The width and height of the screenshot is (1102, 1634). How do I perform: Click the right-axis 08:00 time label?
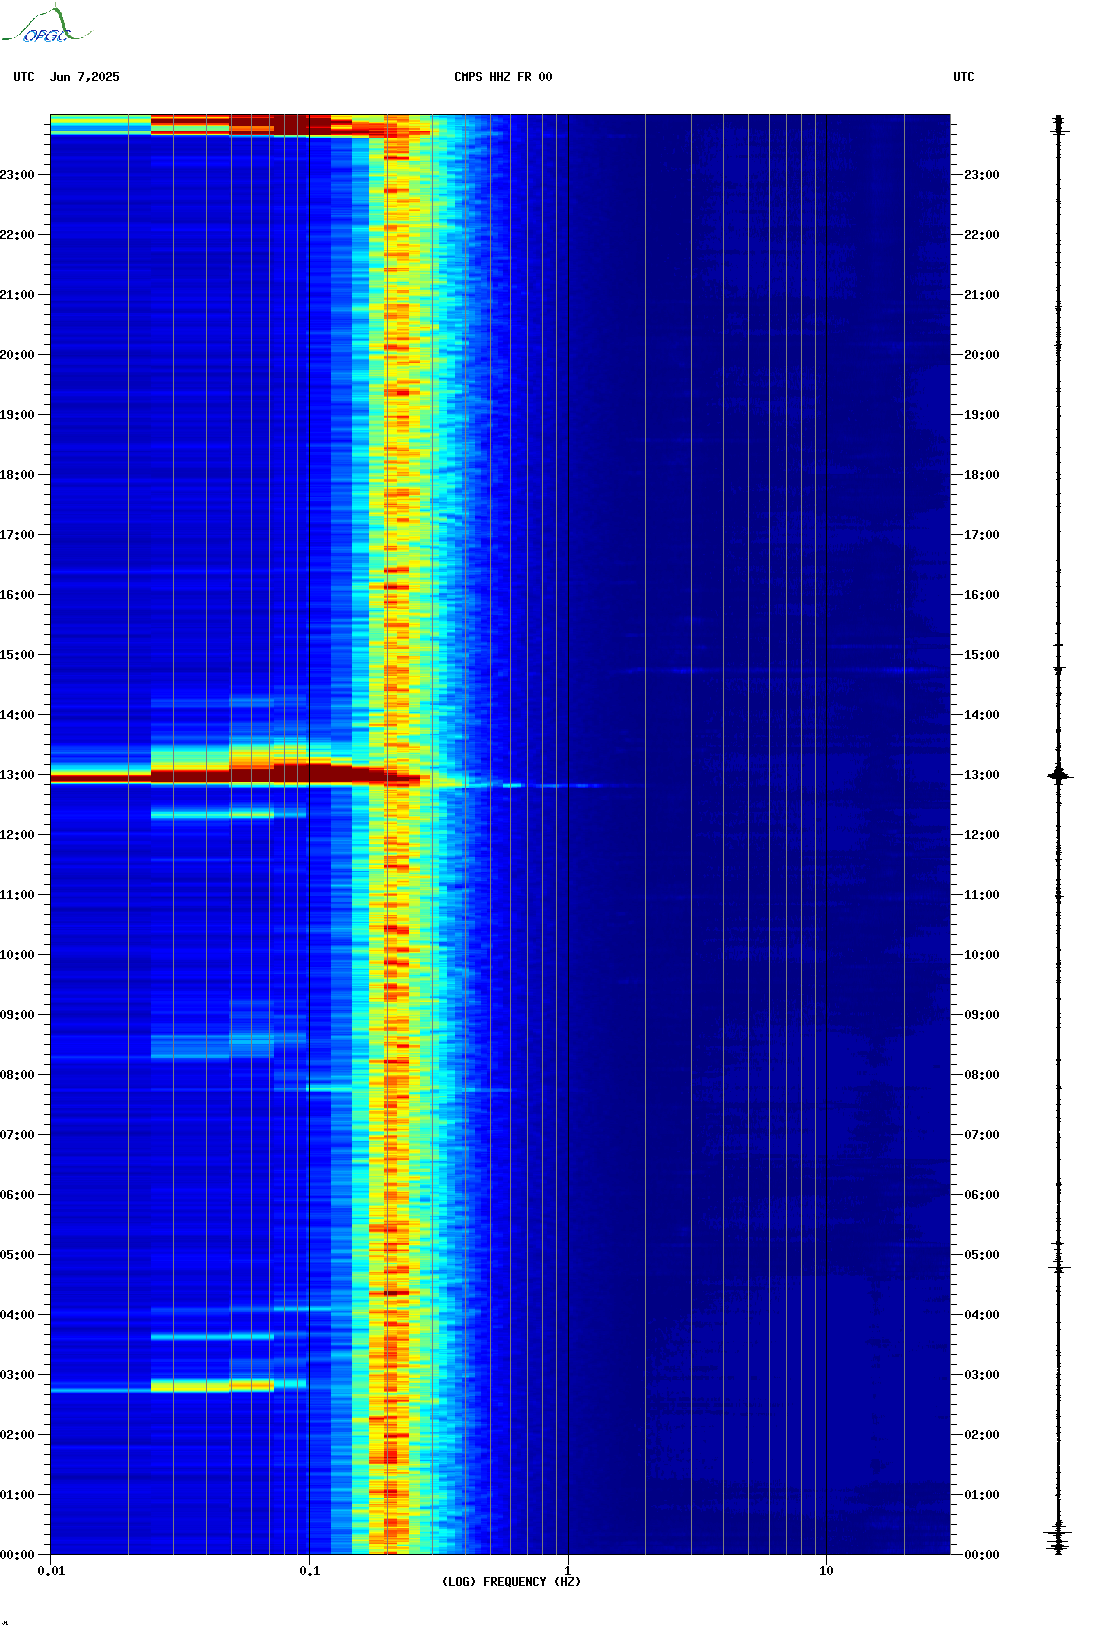(x=982, y=1075)
